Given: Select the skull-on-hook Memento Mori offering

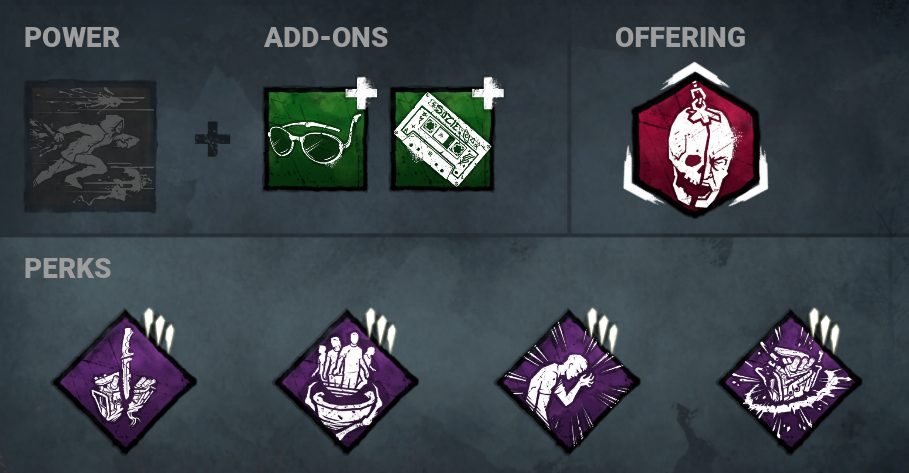Looking at the screenshot, I should [x=695, y=140].
